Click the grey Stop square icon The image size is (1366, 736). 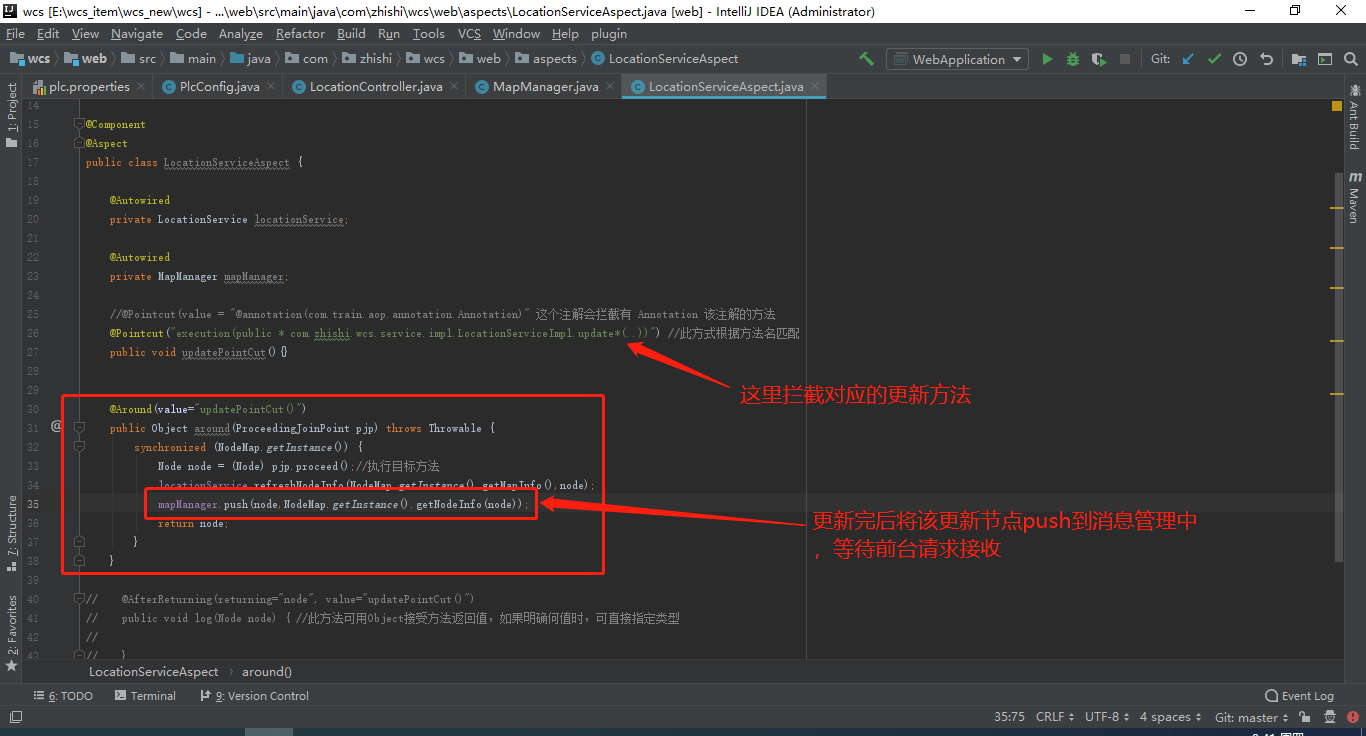tap(1125, 59)
